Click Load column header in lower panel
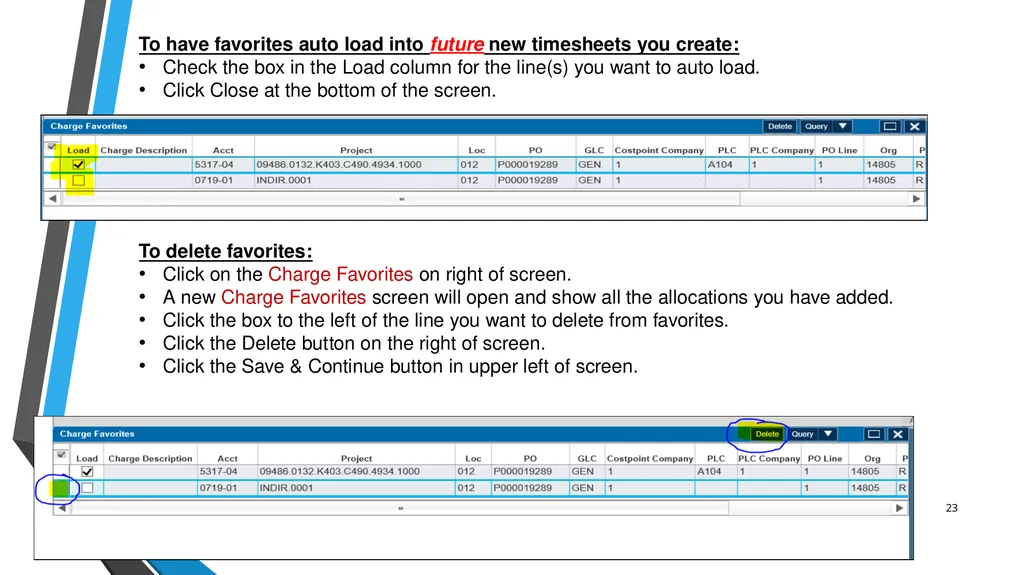This screenshot has height=575, width=1024. (87, 459)
